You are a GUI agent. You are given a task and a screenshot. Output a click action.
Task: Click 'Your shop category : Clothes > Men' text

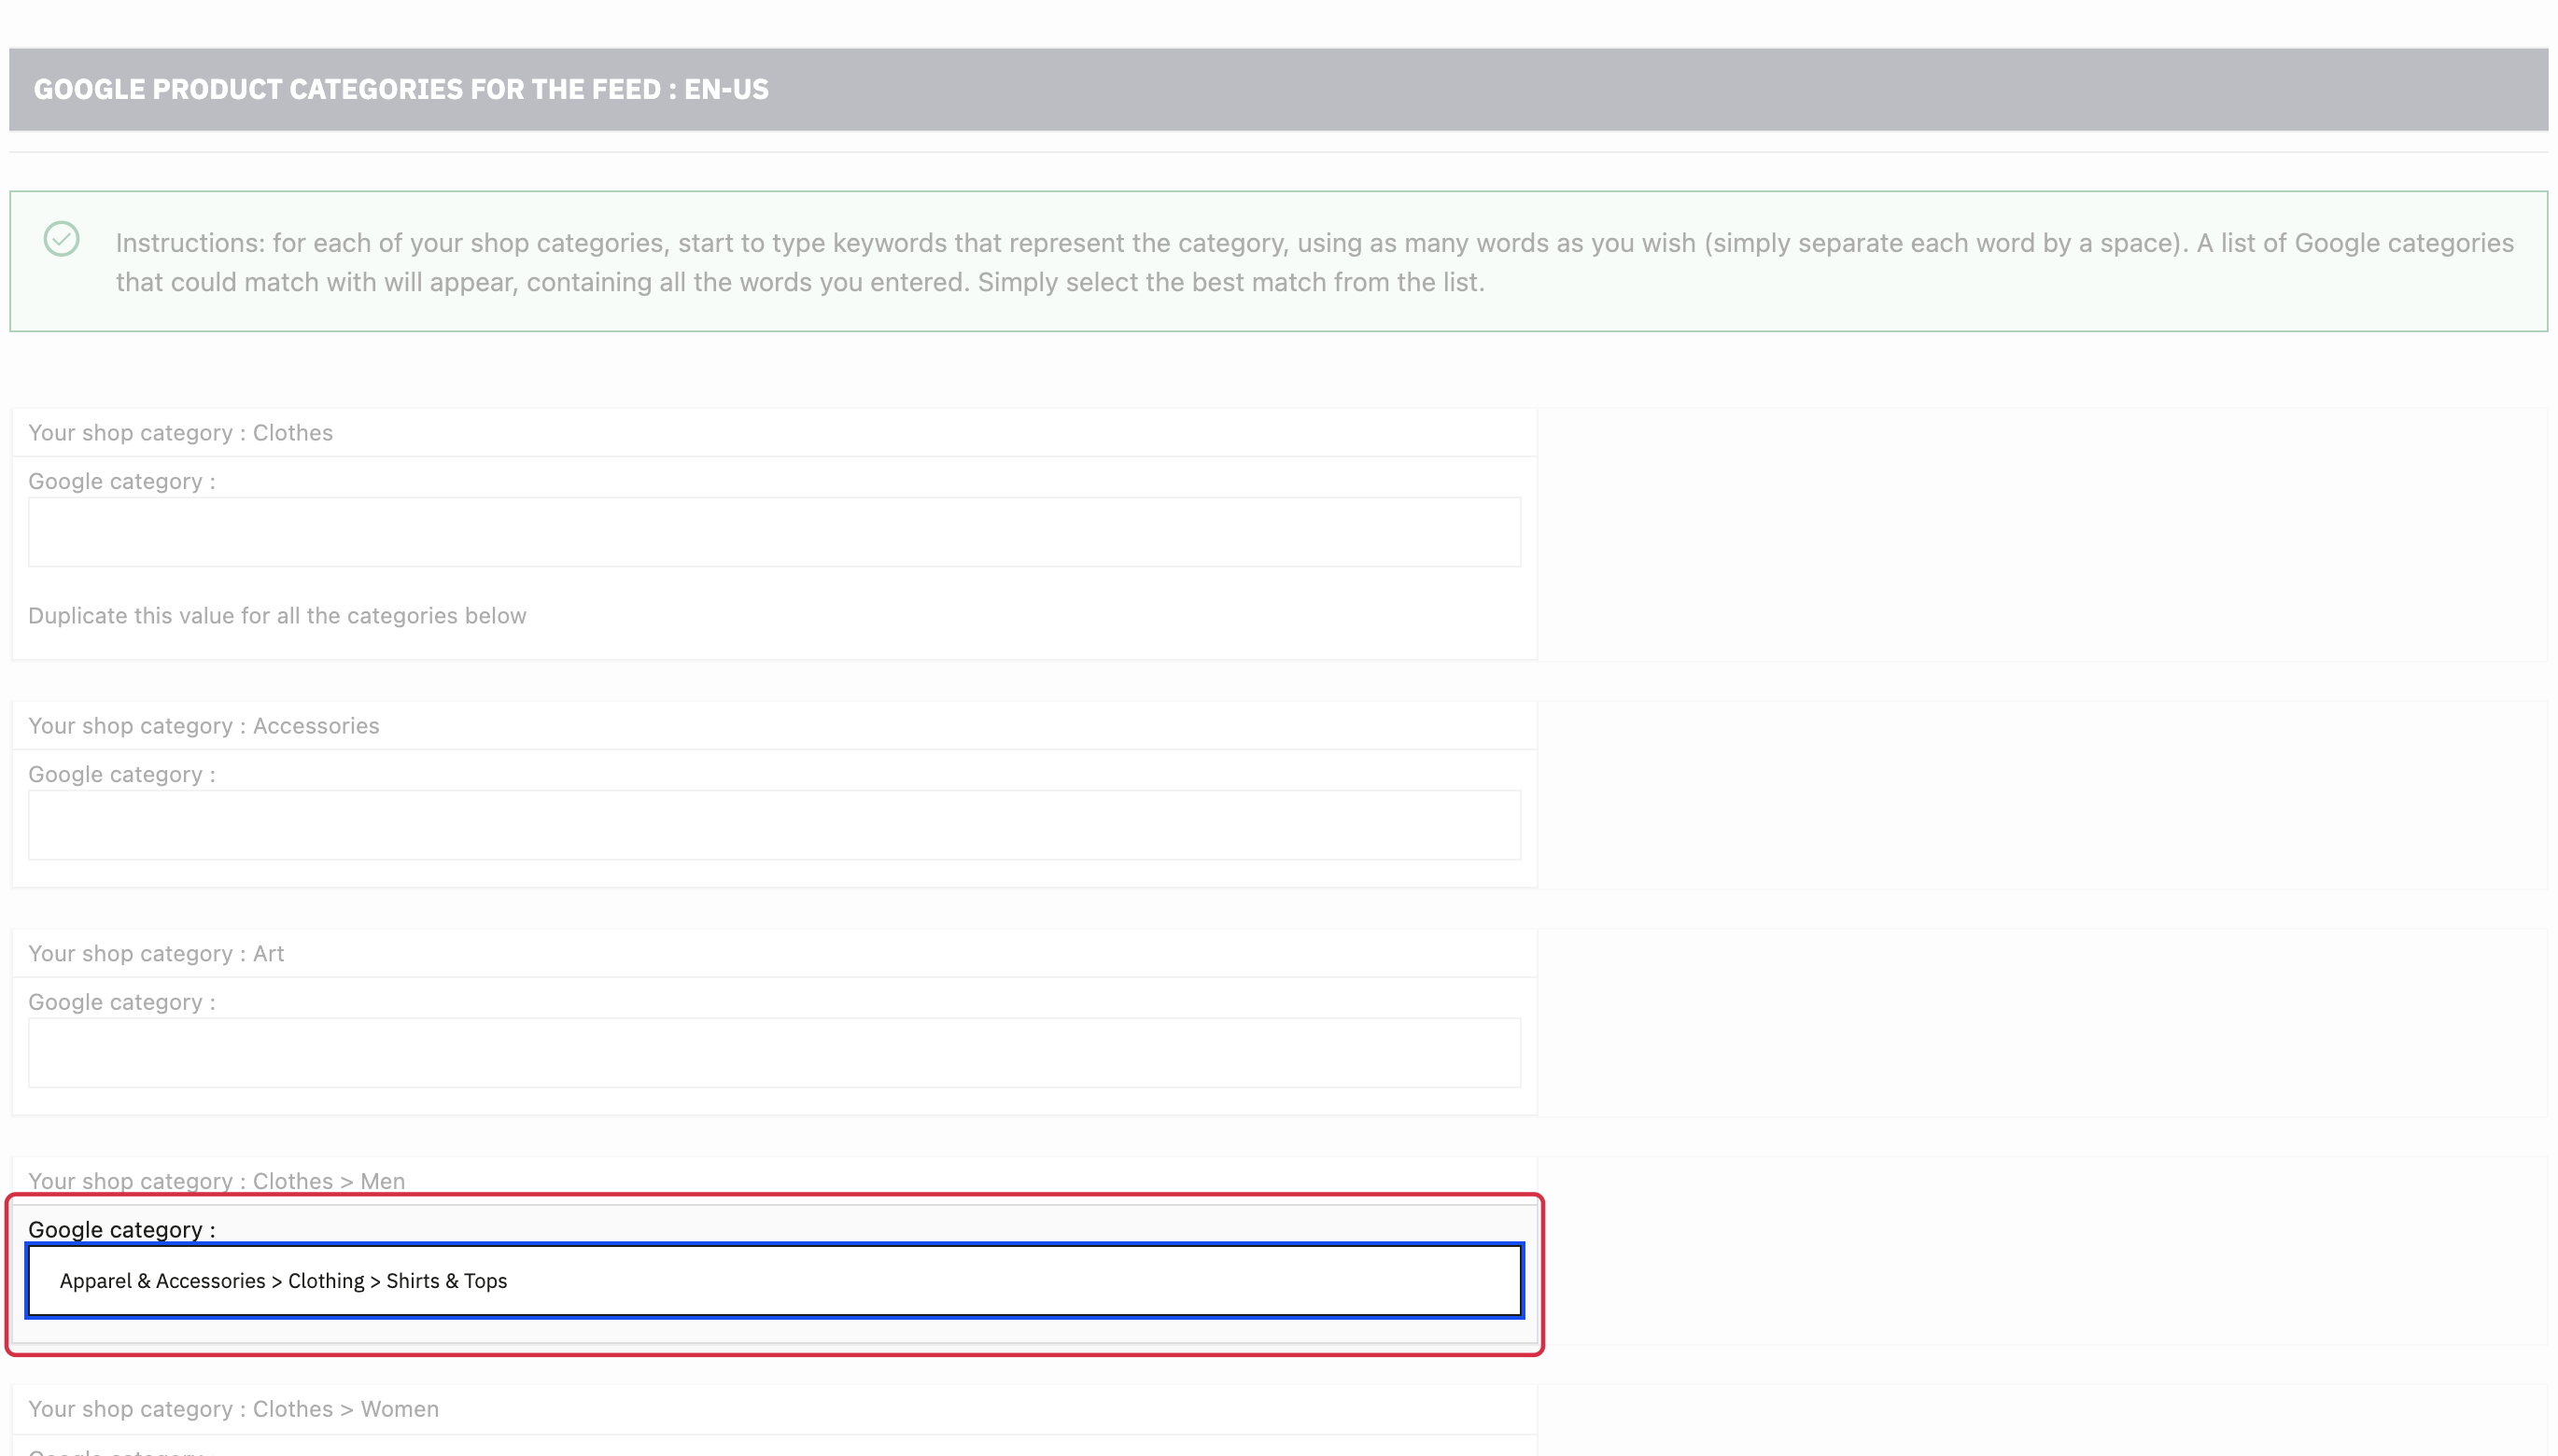tap(216, 1181)
